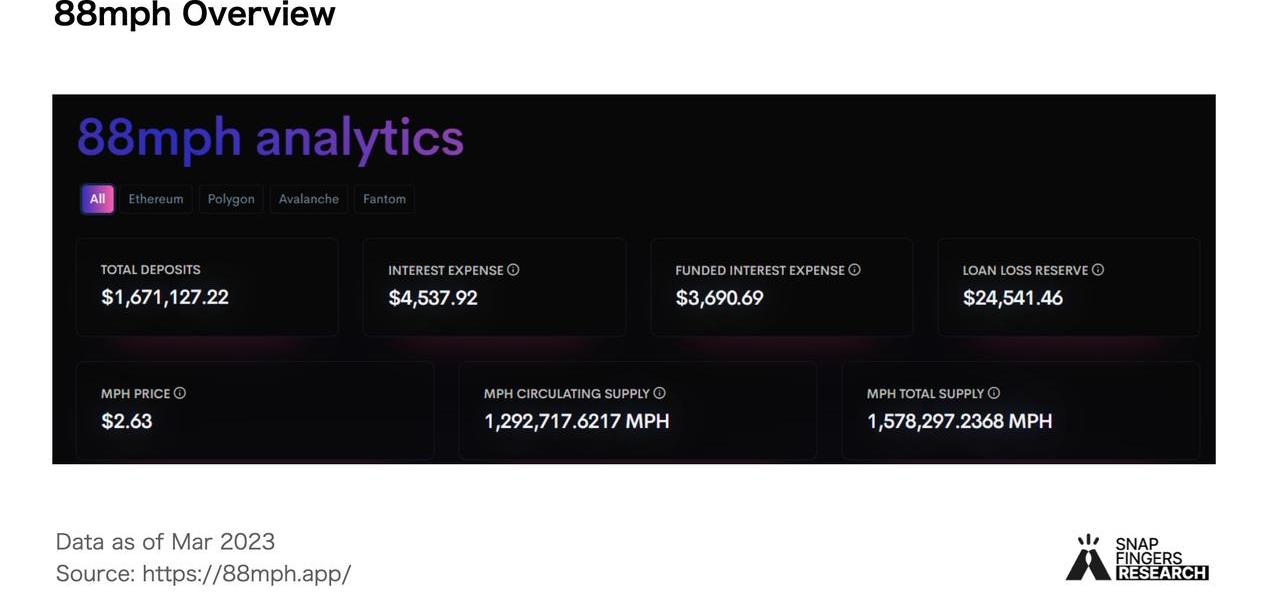Select the Polygon network tab
This screenshot has height=603, width=1280.
point(231,199)
